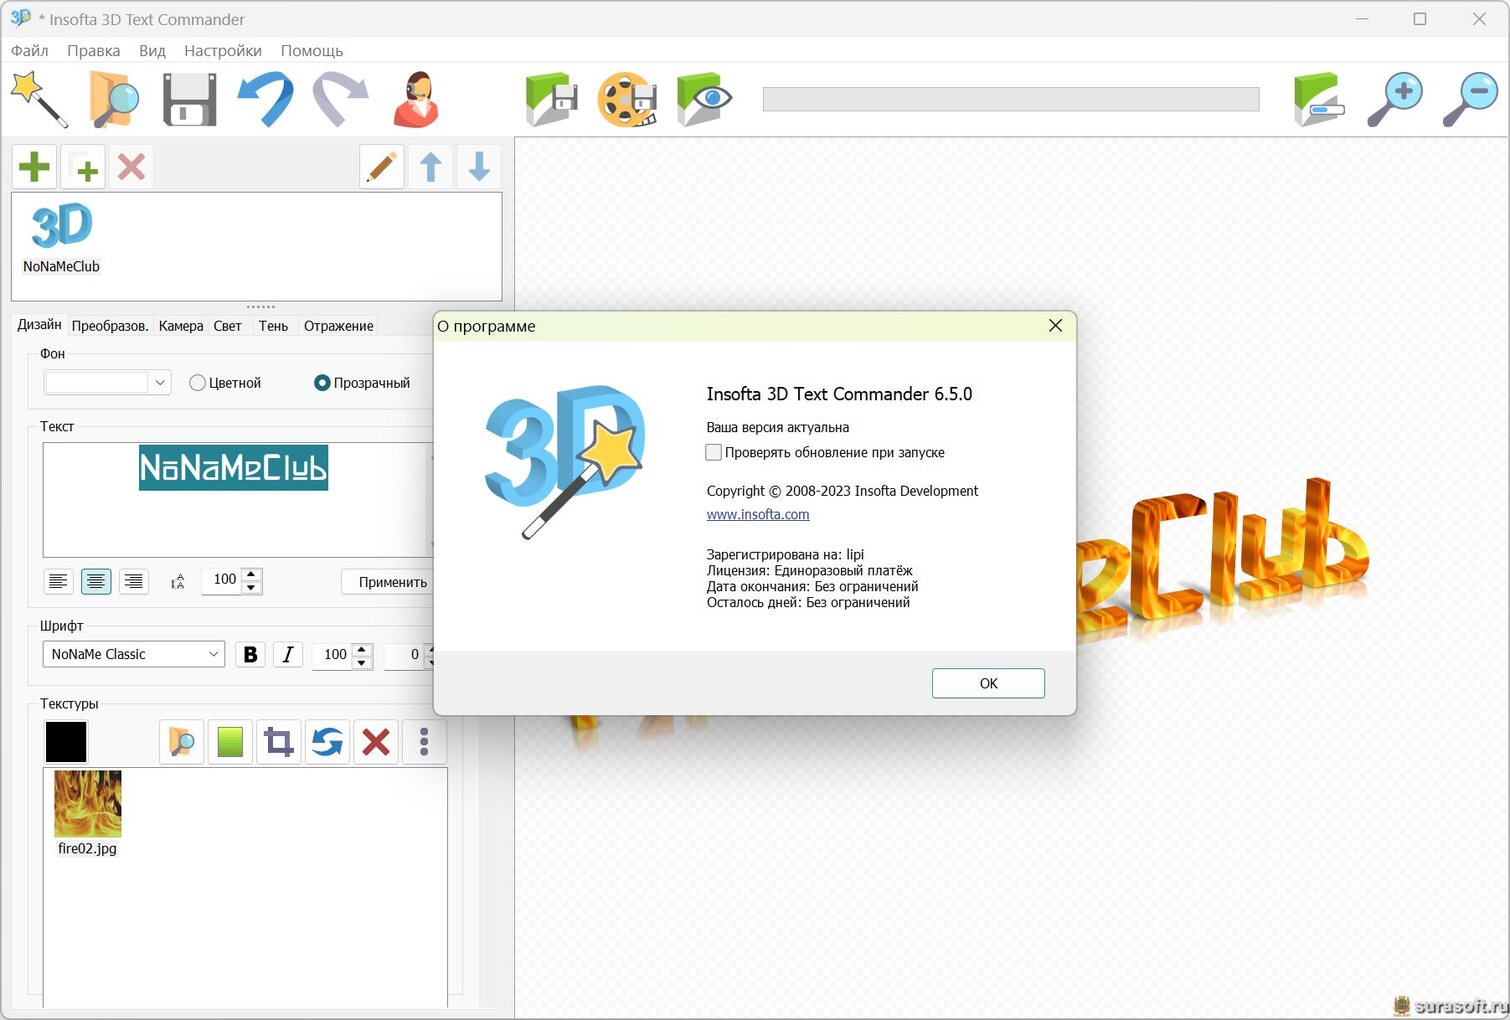Open the Правка menu

point(94,51)
